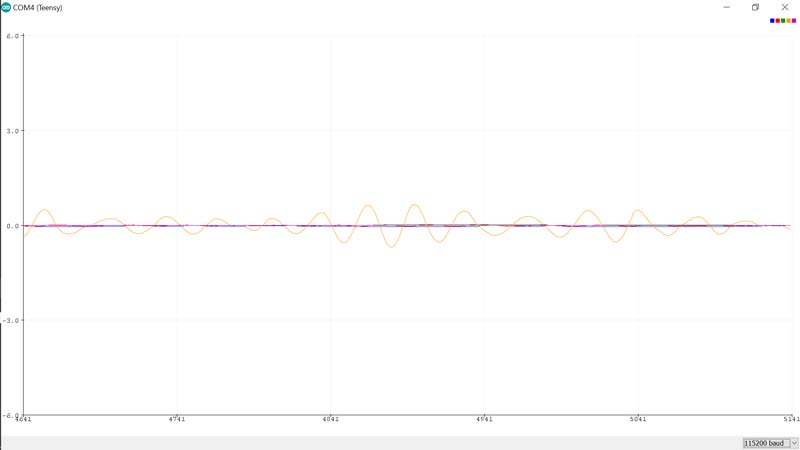Close the COM4 serial plotter window
The width and height of the screenshot is (800, 450).
(x=785, y=7)
